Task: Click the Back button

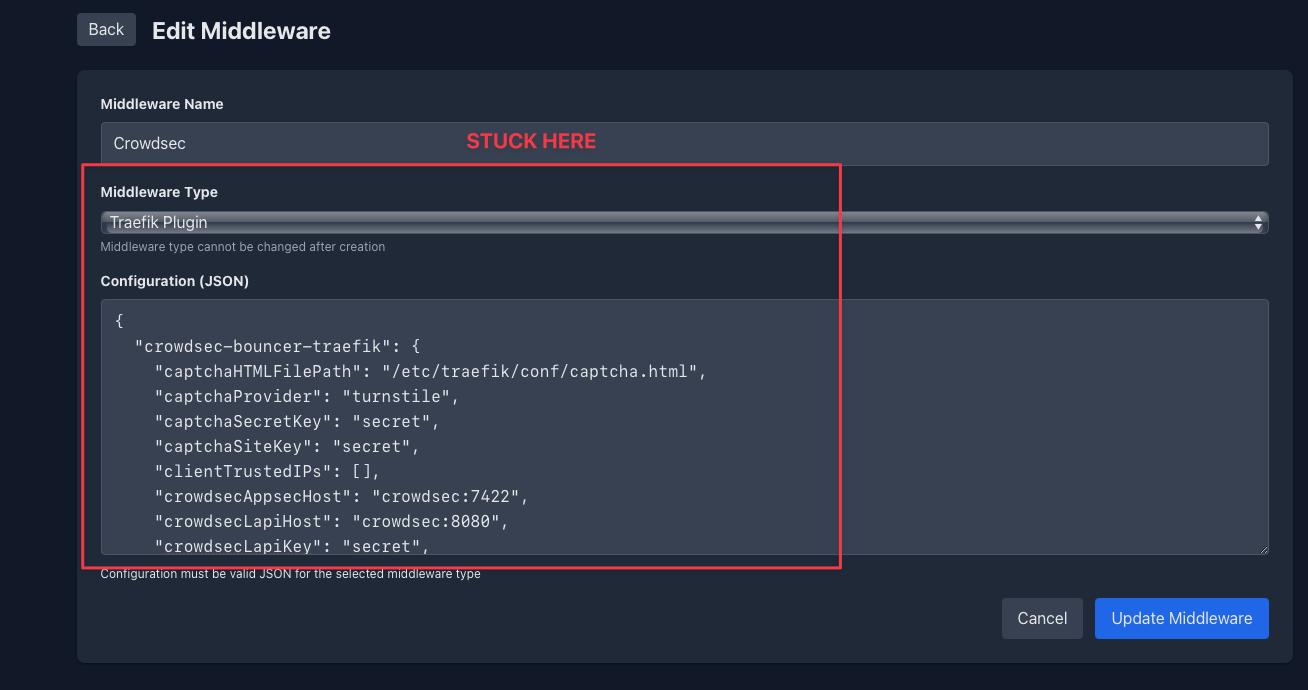Action: click(106, 29)
